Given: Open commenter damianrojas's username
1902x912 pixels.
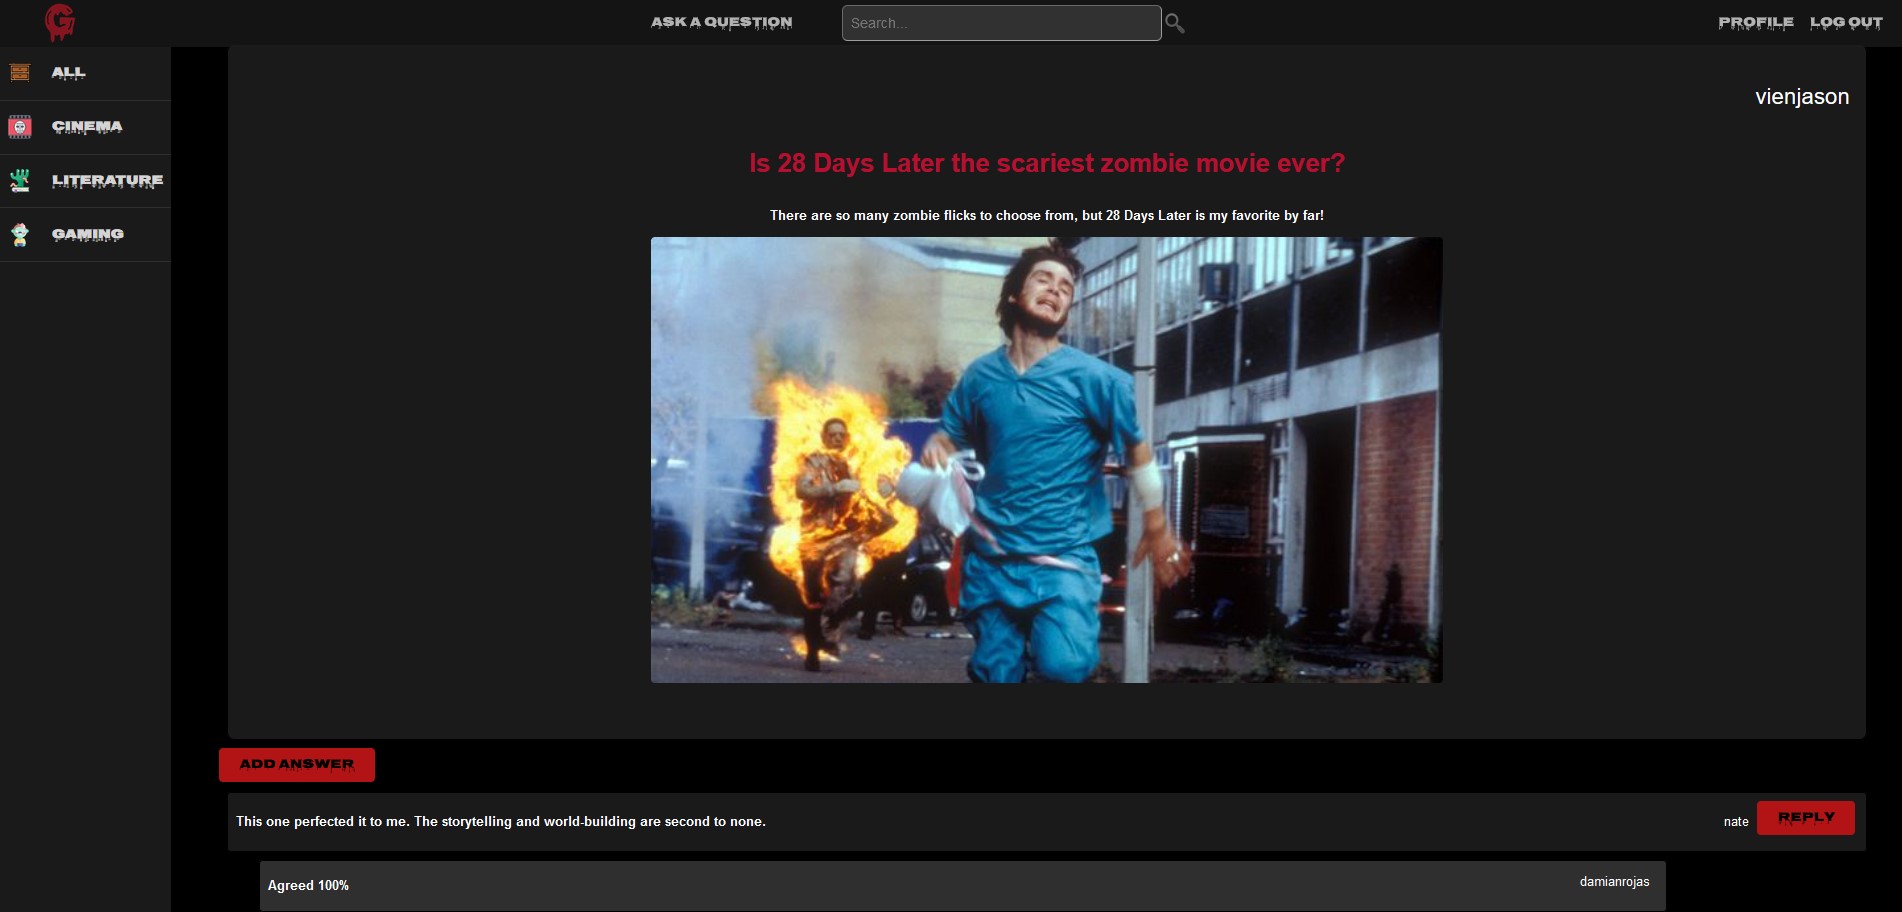Looking at the screenshot, I should click(1614, 882).
